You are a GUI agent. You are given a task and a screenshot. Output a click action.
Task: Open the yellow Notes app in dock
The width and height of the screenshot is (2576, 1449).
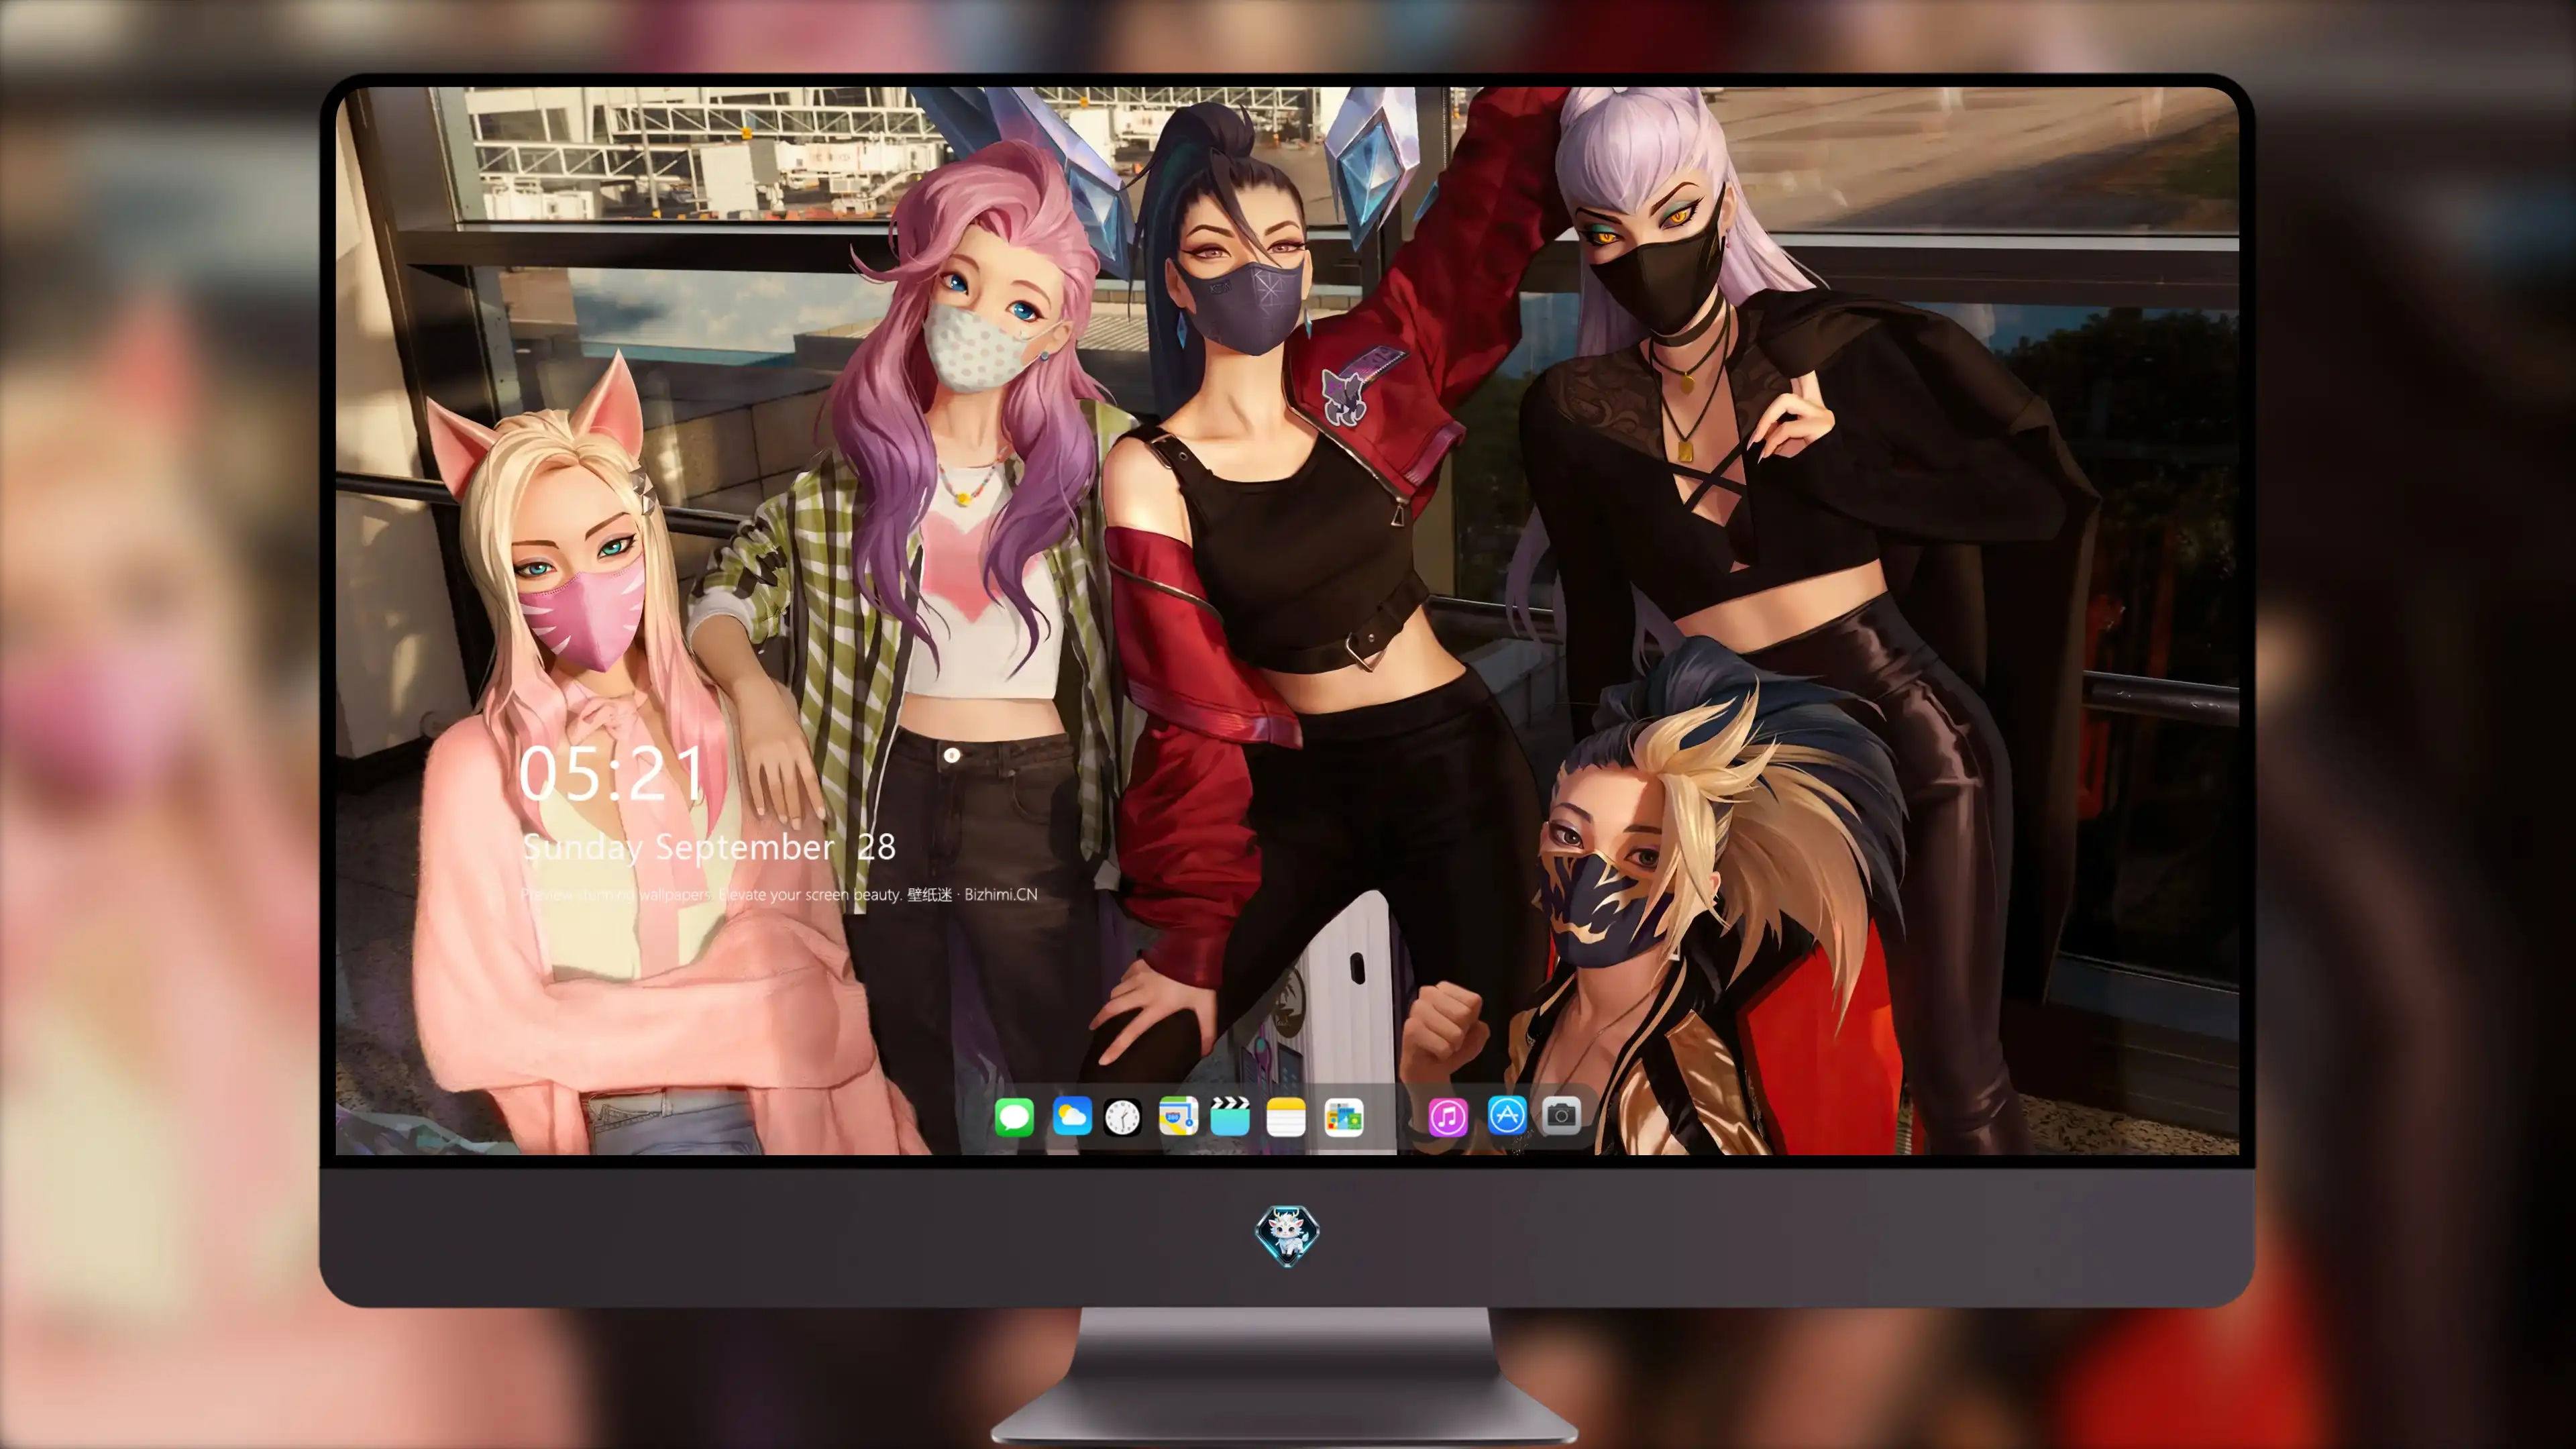pos(1286,1117)
